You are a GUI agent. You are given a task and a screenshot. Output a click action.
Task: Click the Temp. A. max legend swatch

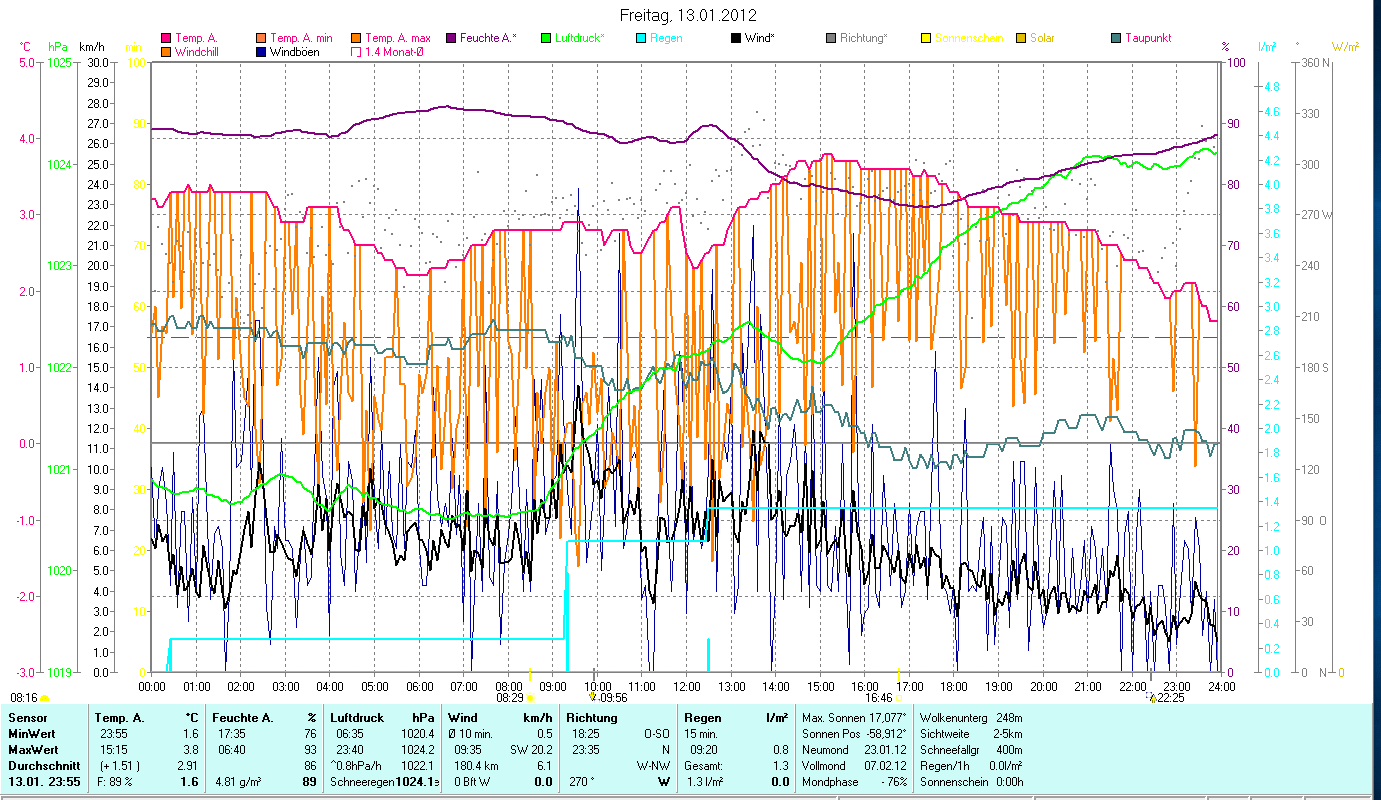[x=357, y=38]
